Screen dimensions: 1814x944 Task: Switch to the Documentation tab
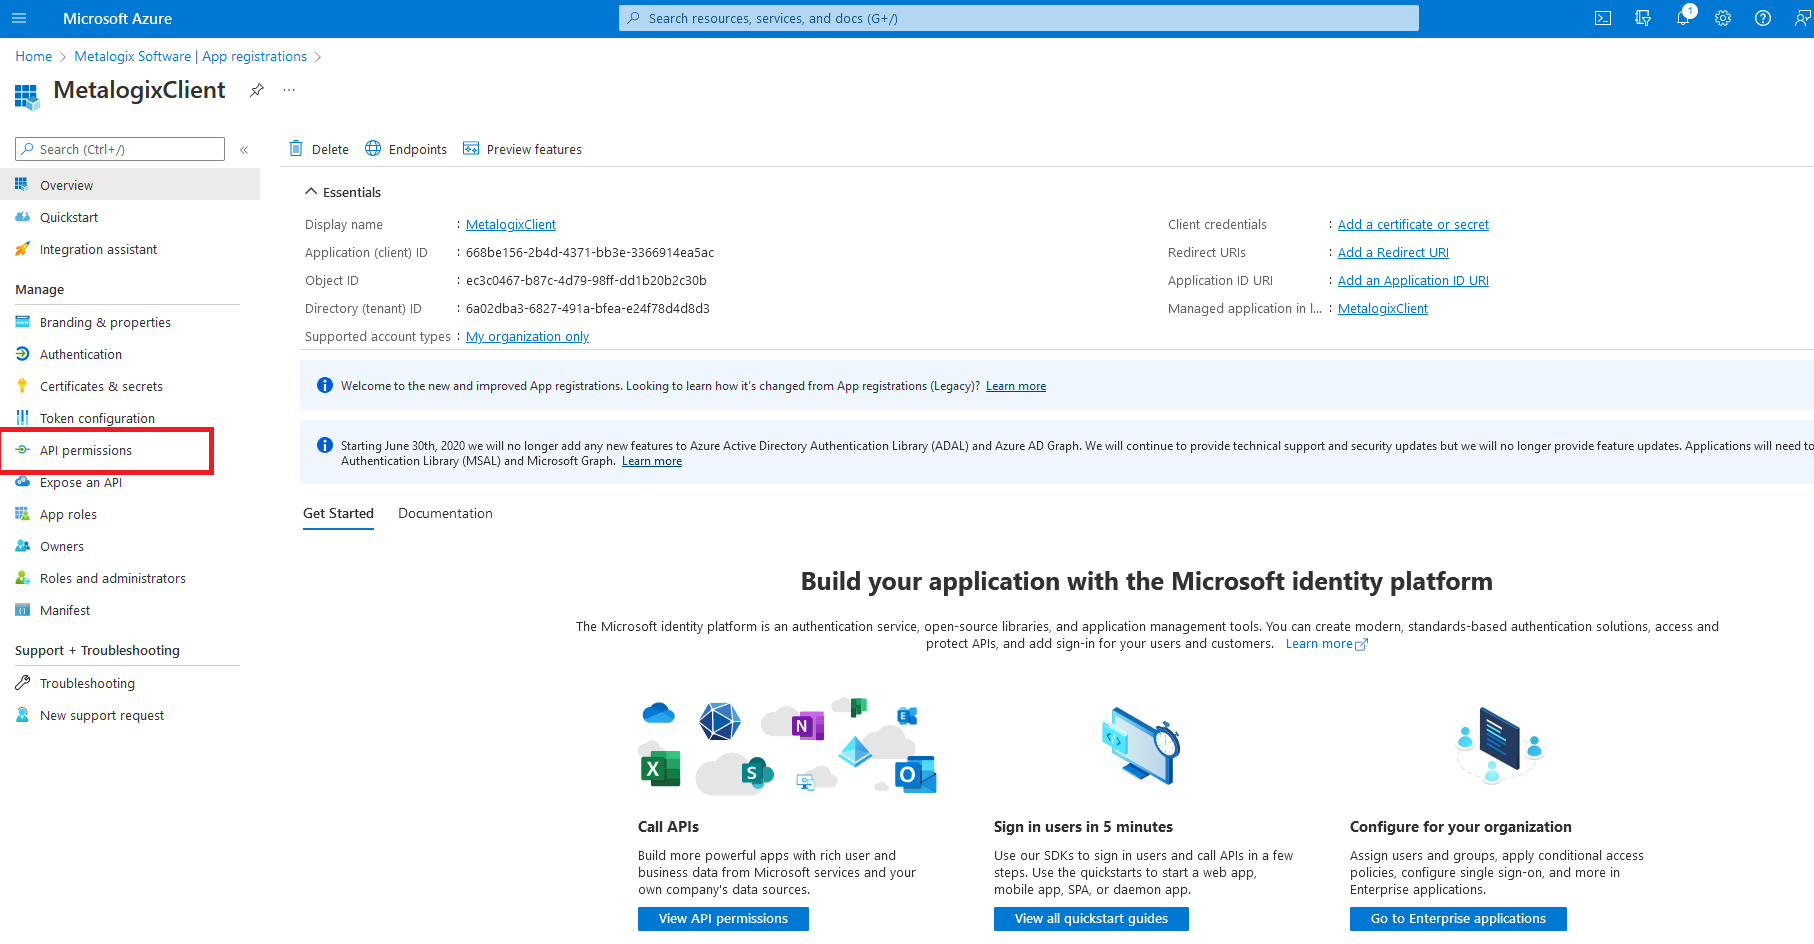click(445, 513)
